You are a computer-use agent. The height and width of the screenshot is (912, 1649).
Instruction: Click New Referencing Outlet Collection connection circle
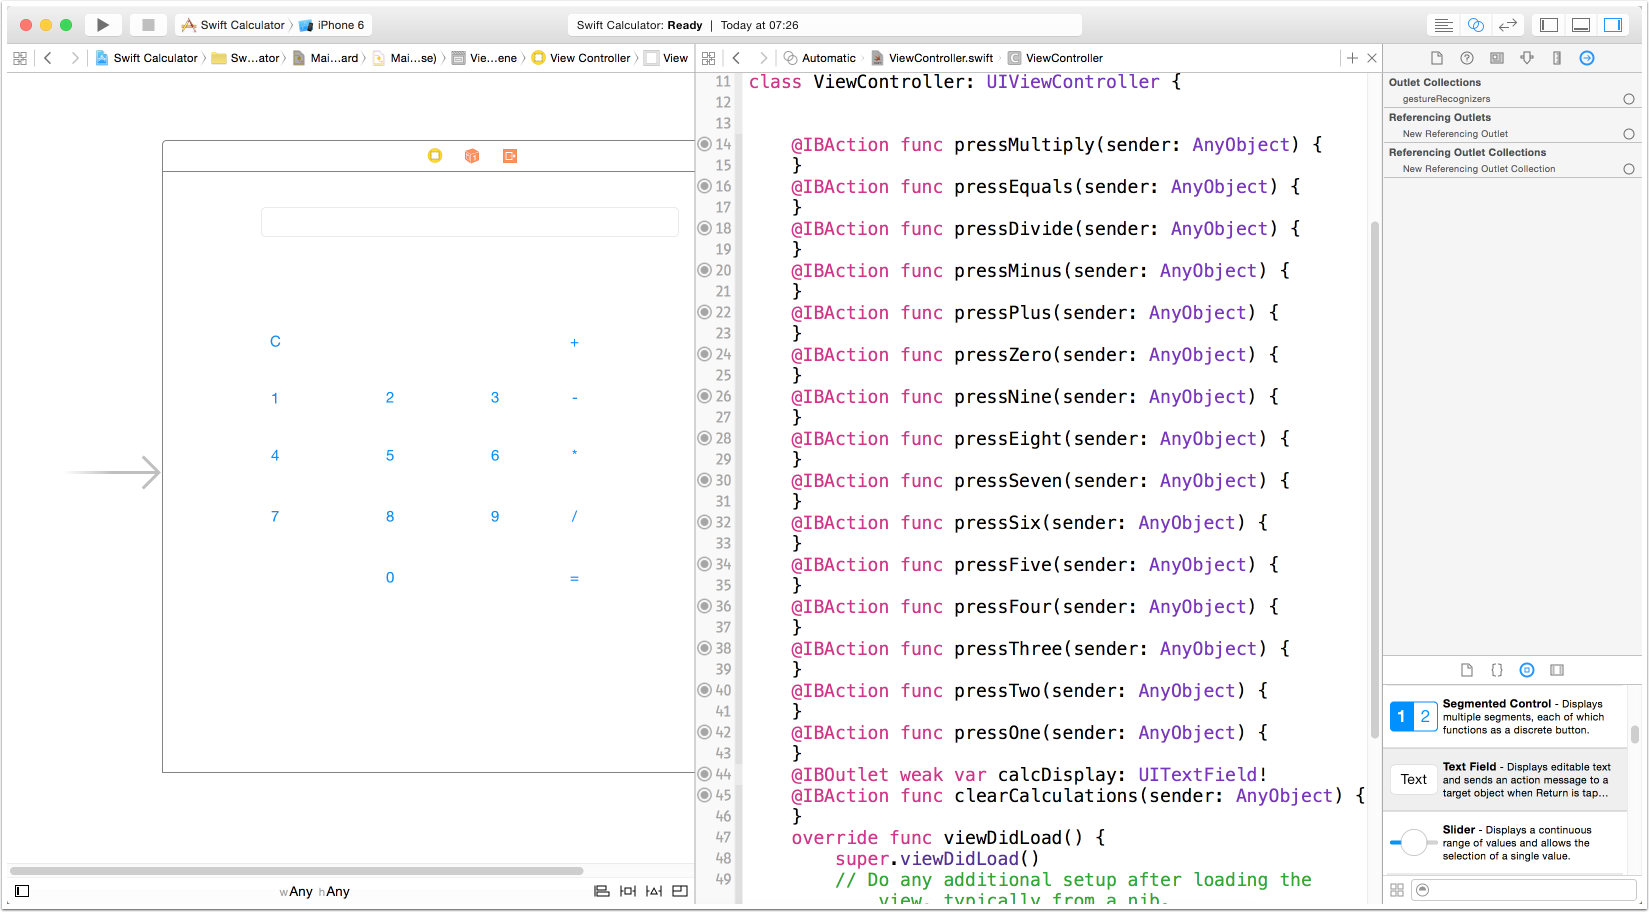[x=1629, y=169]
